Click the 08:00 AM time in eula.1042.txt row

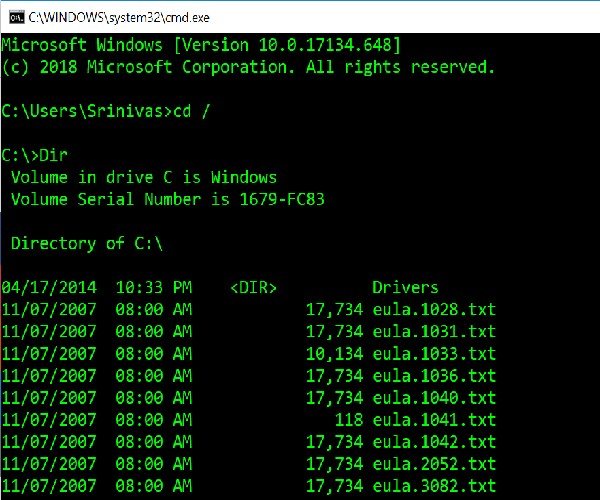154,442
